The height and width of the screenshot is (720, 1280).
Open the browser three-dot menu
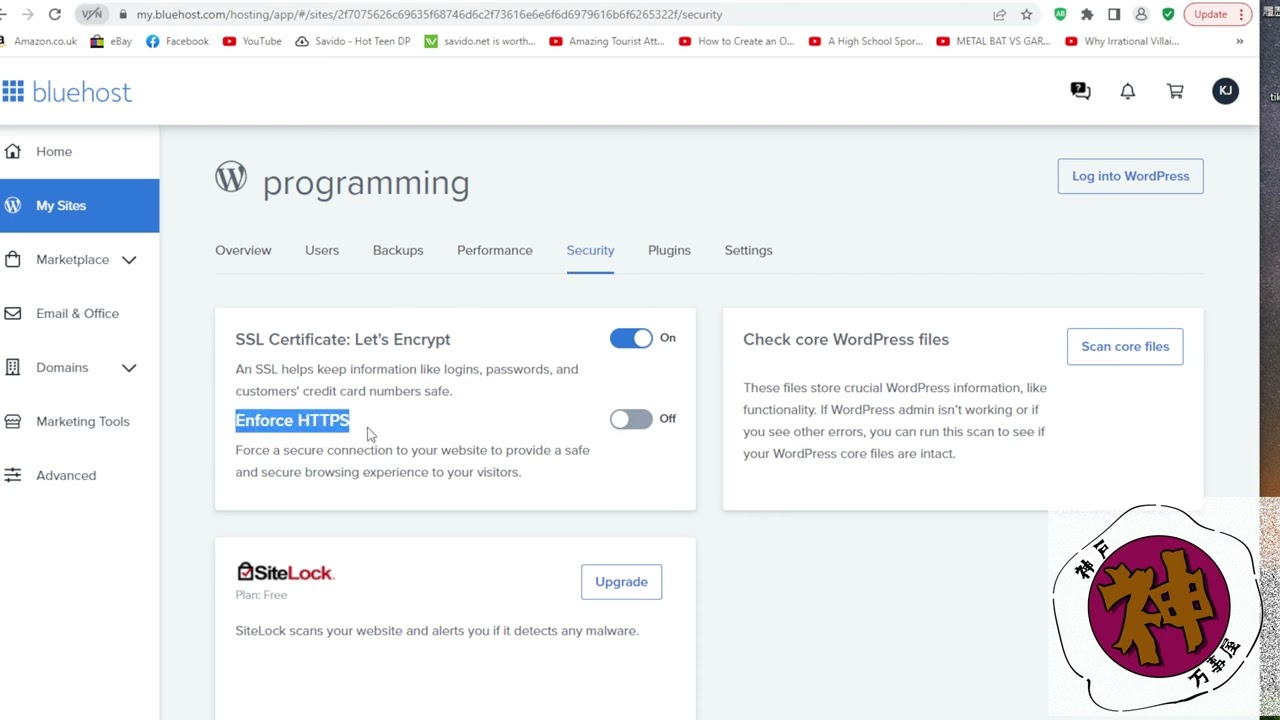coord(1241,14)
